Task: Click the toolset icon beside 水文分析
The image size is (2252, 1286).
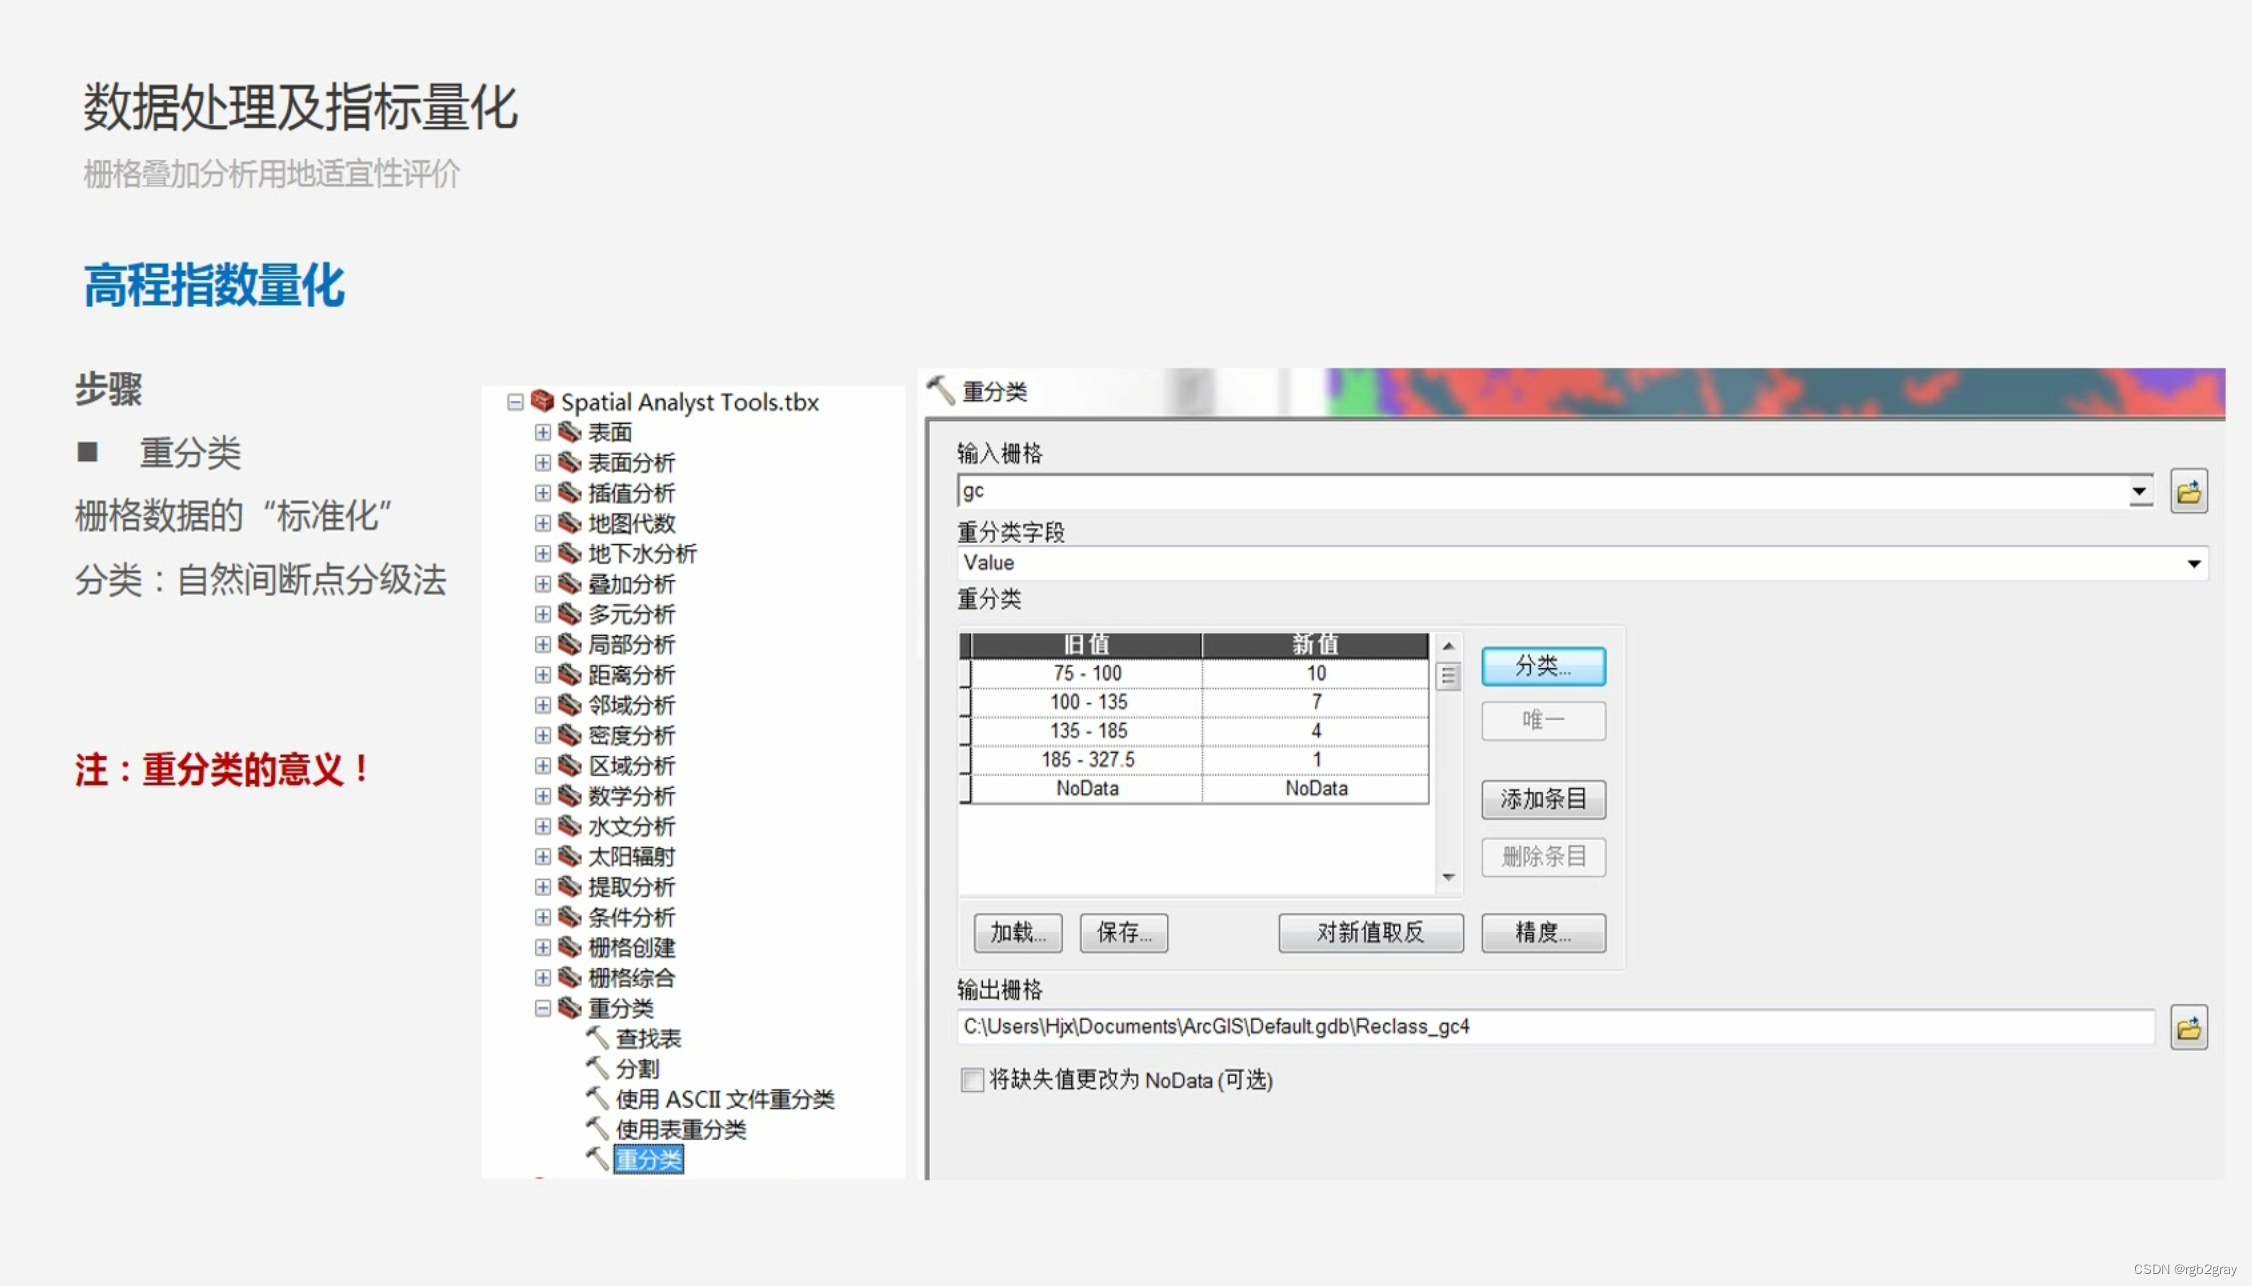Action: point(570,825)
